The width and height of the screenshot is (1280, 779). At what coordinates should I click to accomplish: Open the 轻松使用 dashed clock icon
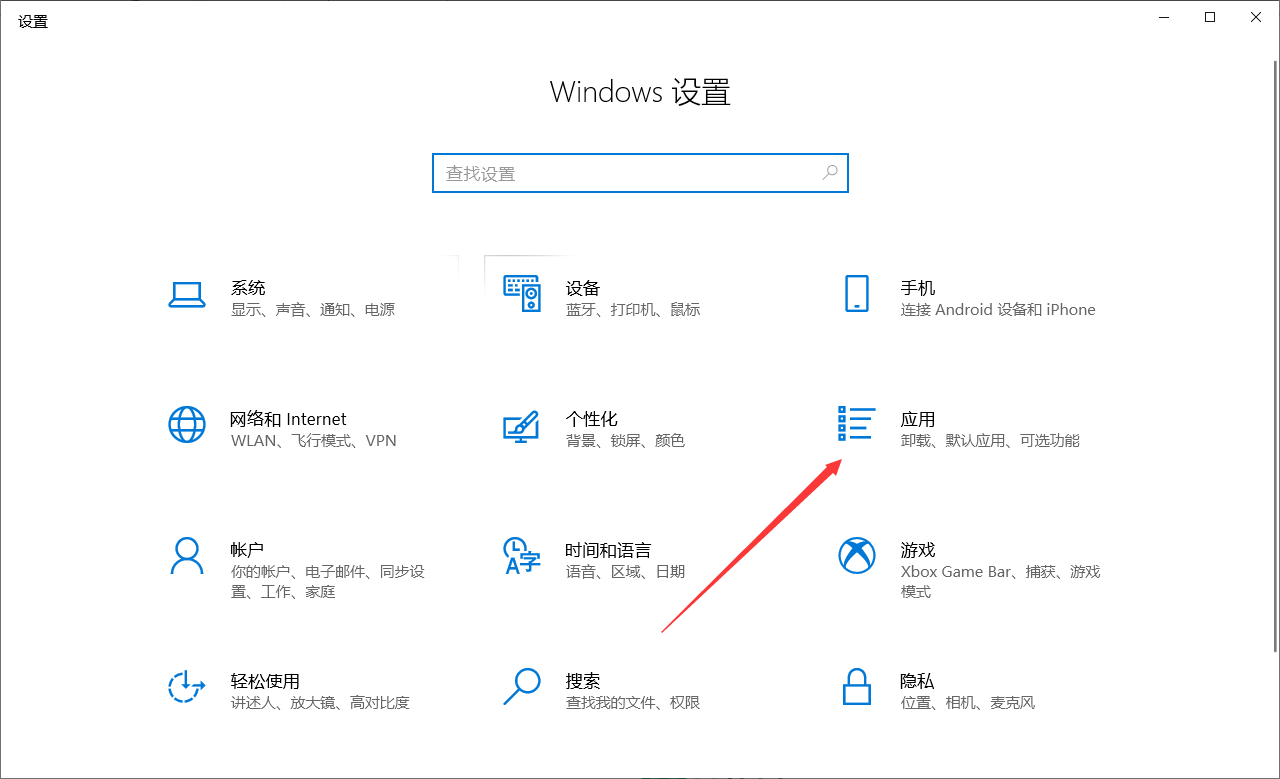(186, 687)
